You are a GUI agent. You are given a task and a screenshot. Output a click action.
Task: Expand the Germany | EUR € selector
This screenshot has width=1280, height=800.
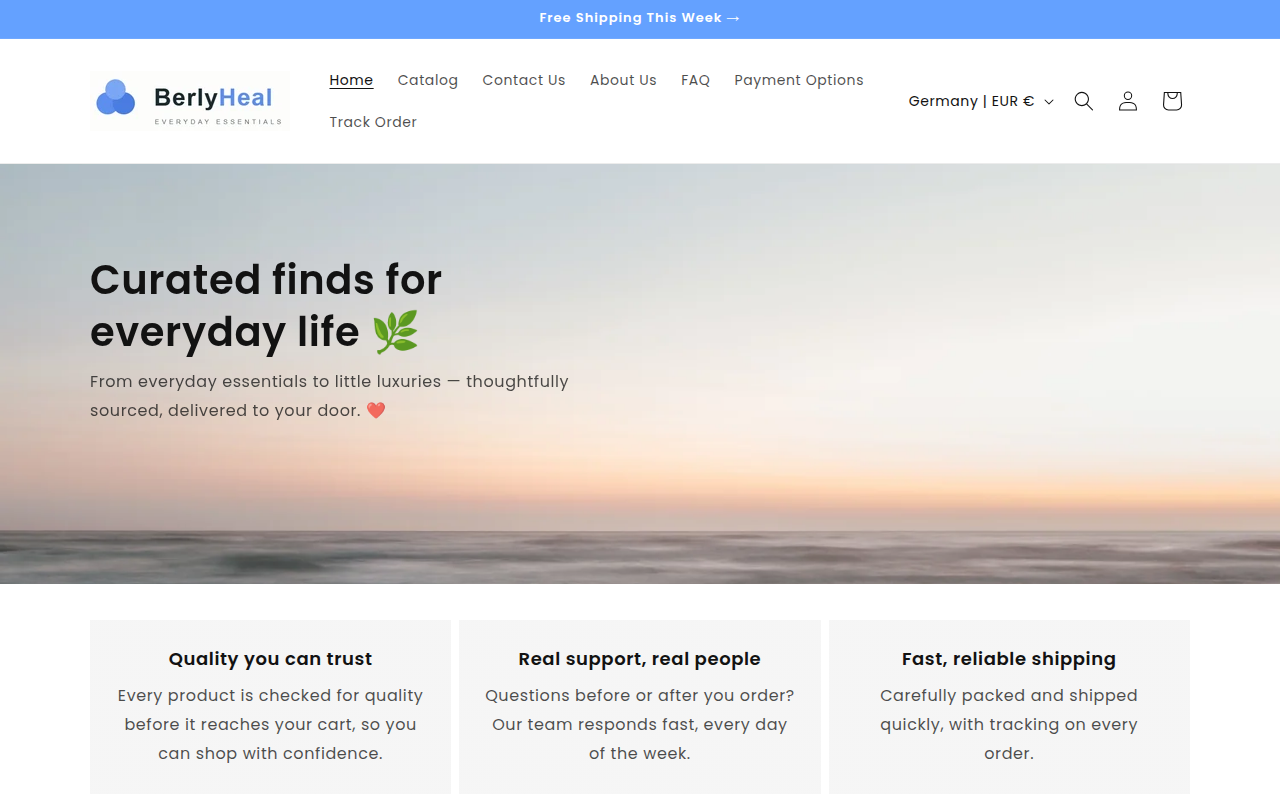pyautogui.click(x=981, y=101)
